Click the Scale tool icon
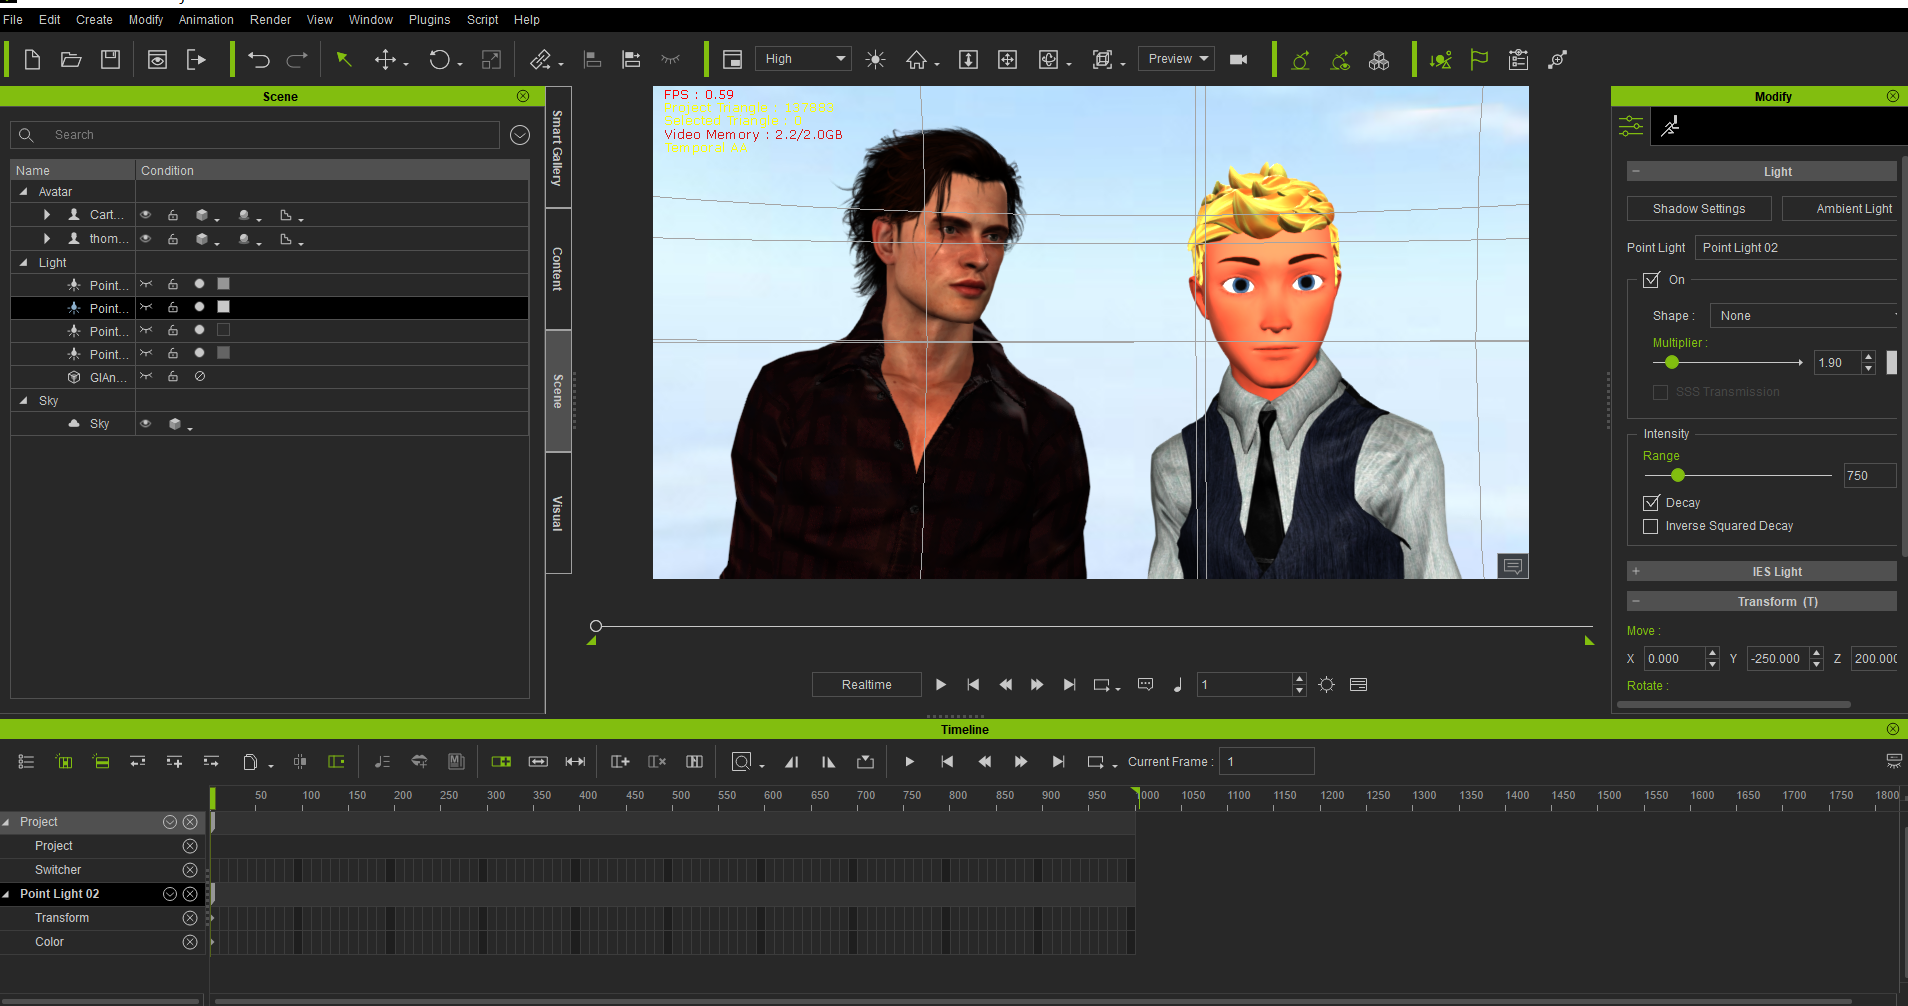Screen dimensions: 1908x1006 click(491, 60)
